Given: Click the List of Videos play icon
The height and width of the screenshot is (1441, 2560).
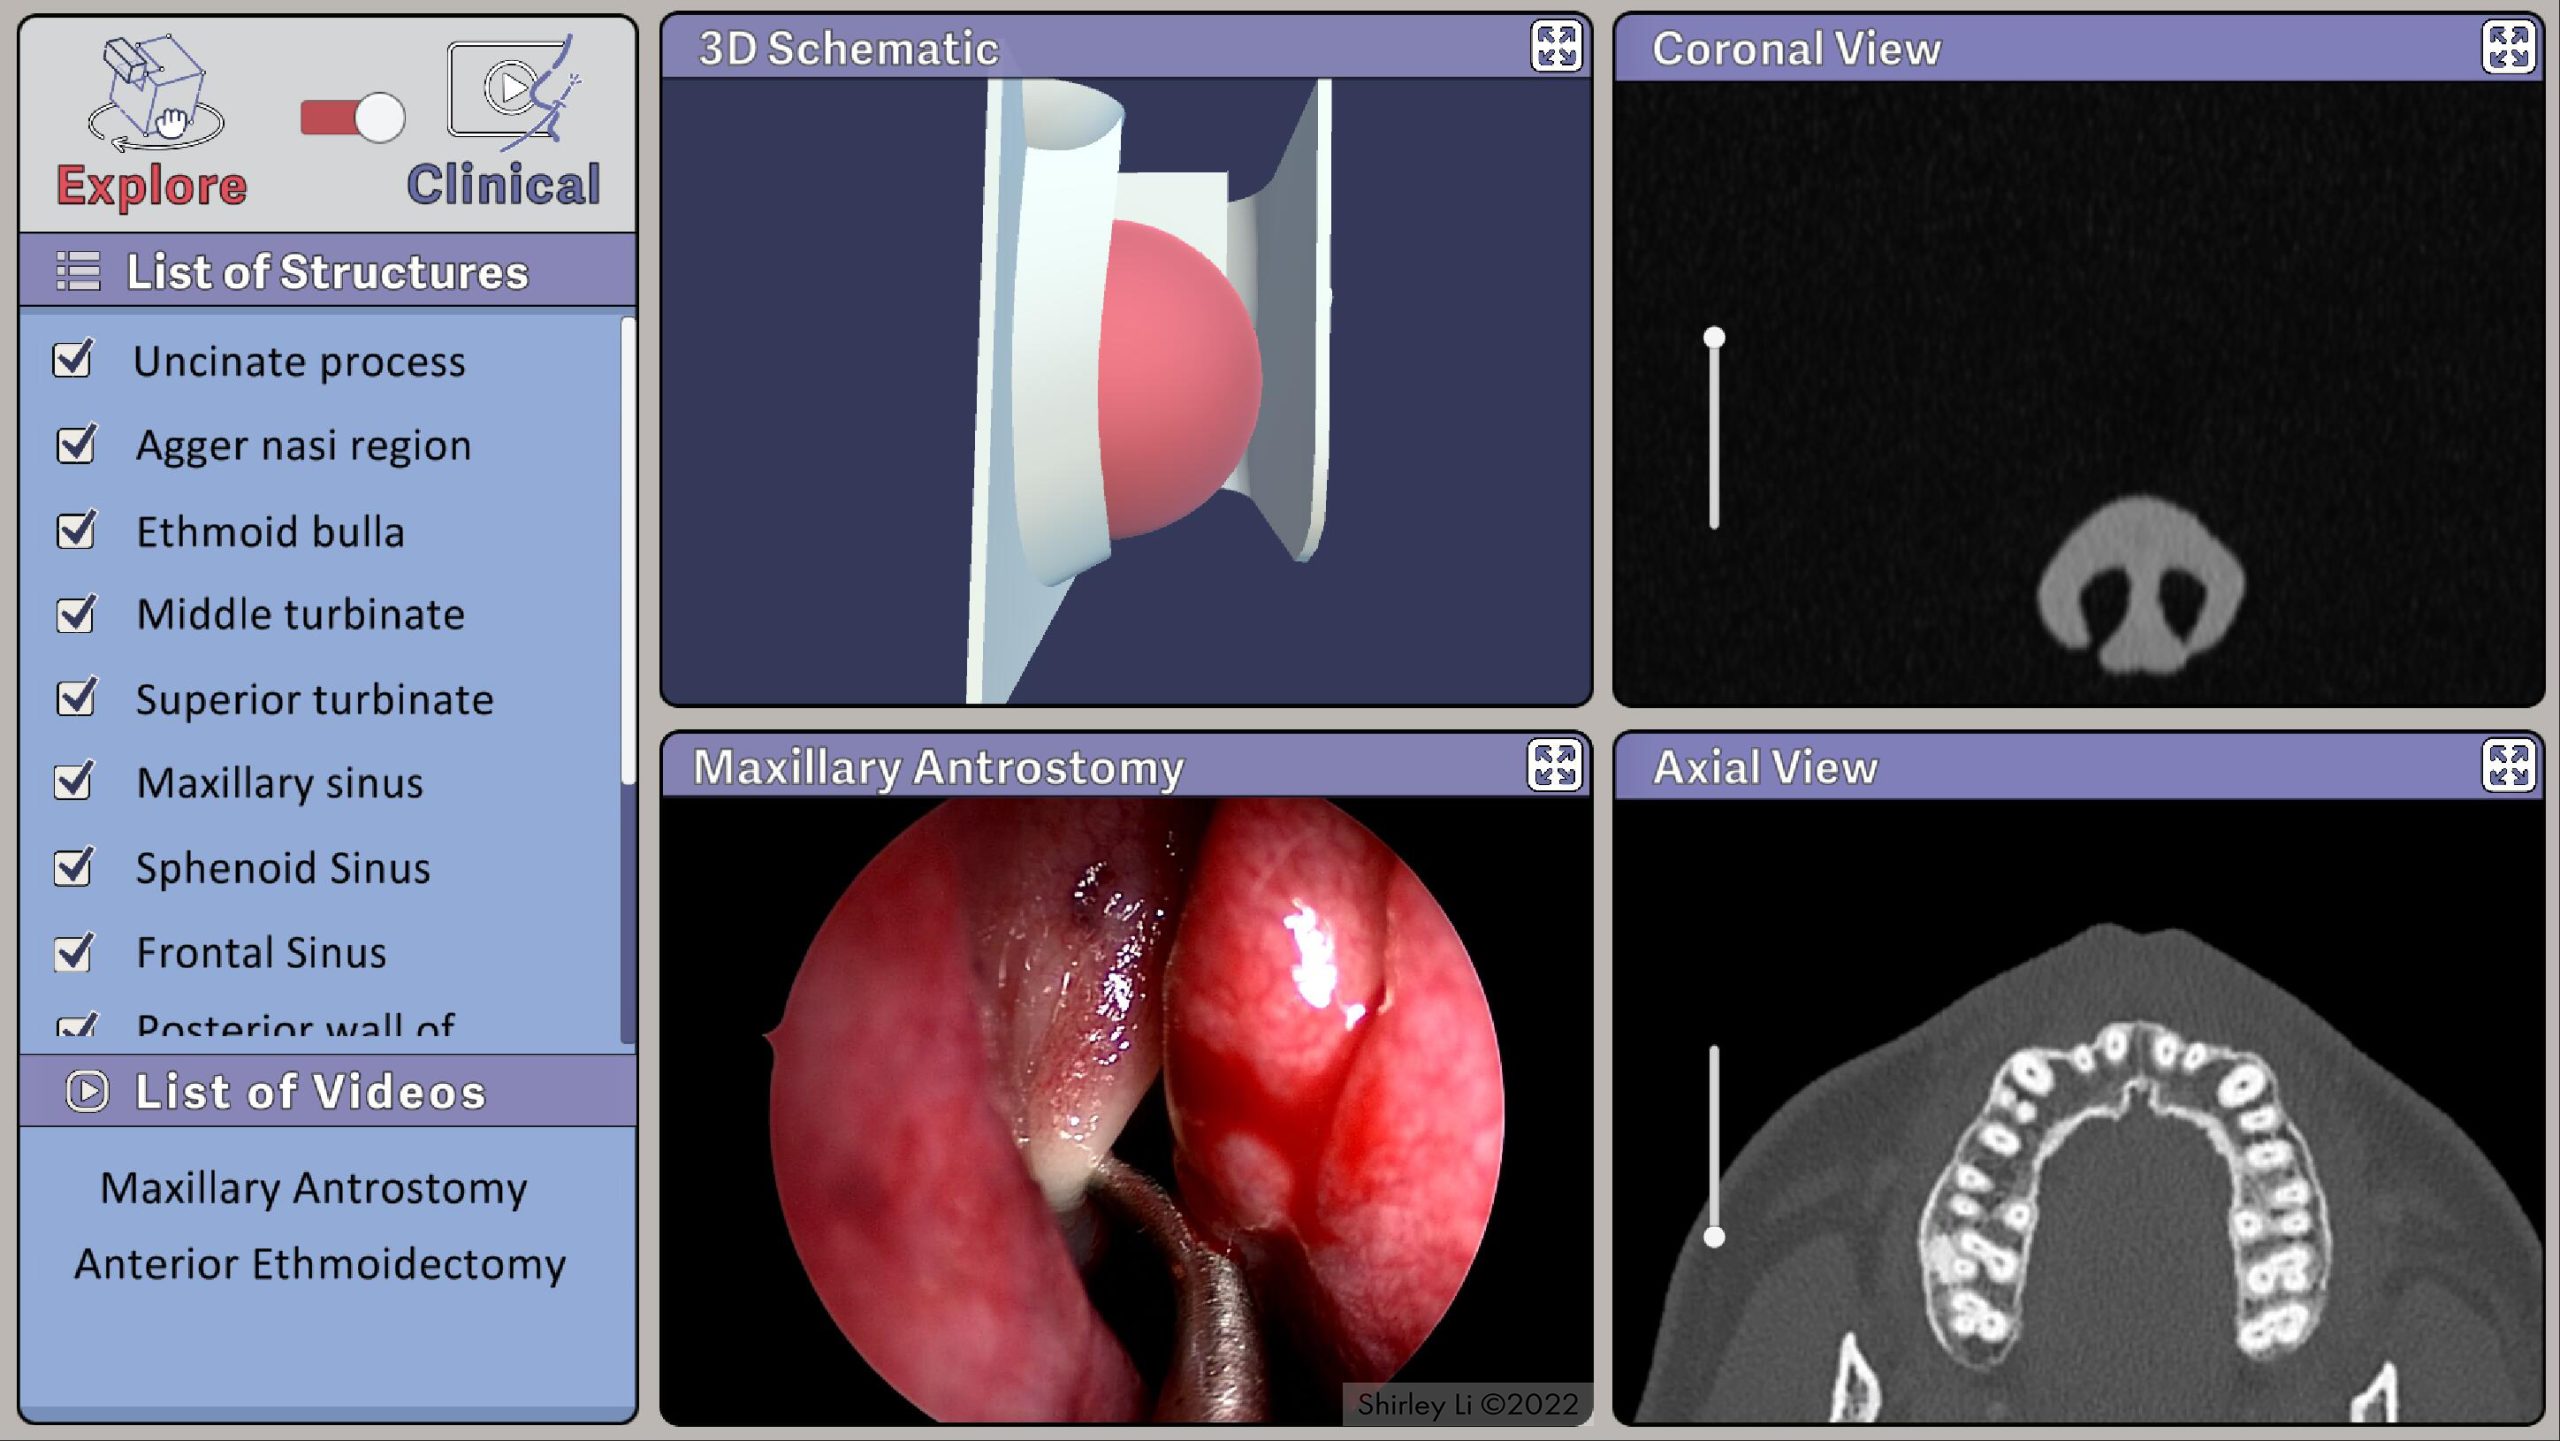Looking at the screenshot, I should pyautogui.click(x=87, y=1091).
